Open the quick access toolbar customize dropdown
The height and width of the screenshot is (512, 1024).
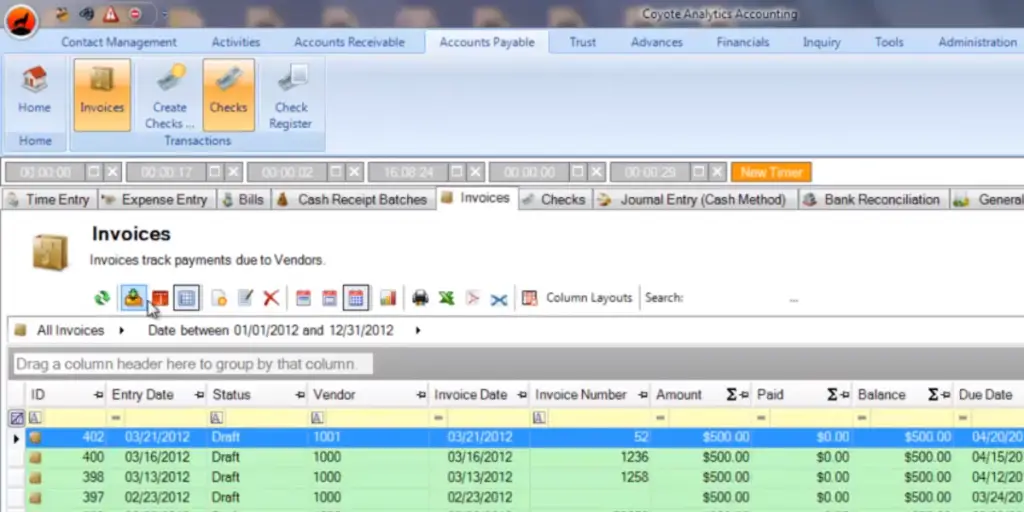click(164, 14)
